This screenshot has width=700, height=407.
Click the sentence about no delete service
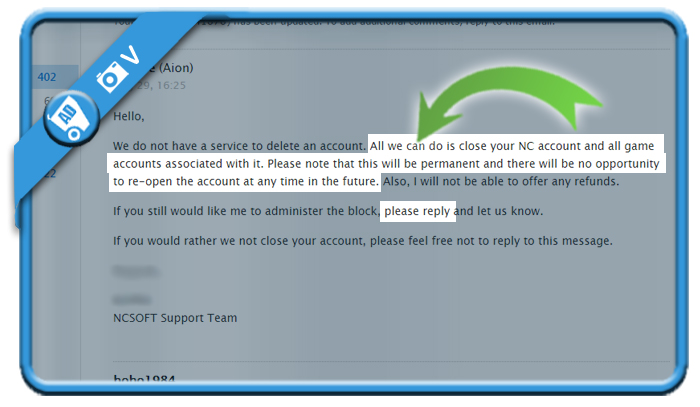tap(239, 146)
